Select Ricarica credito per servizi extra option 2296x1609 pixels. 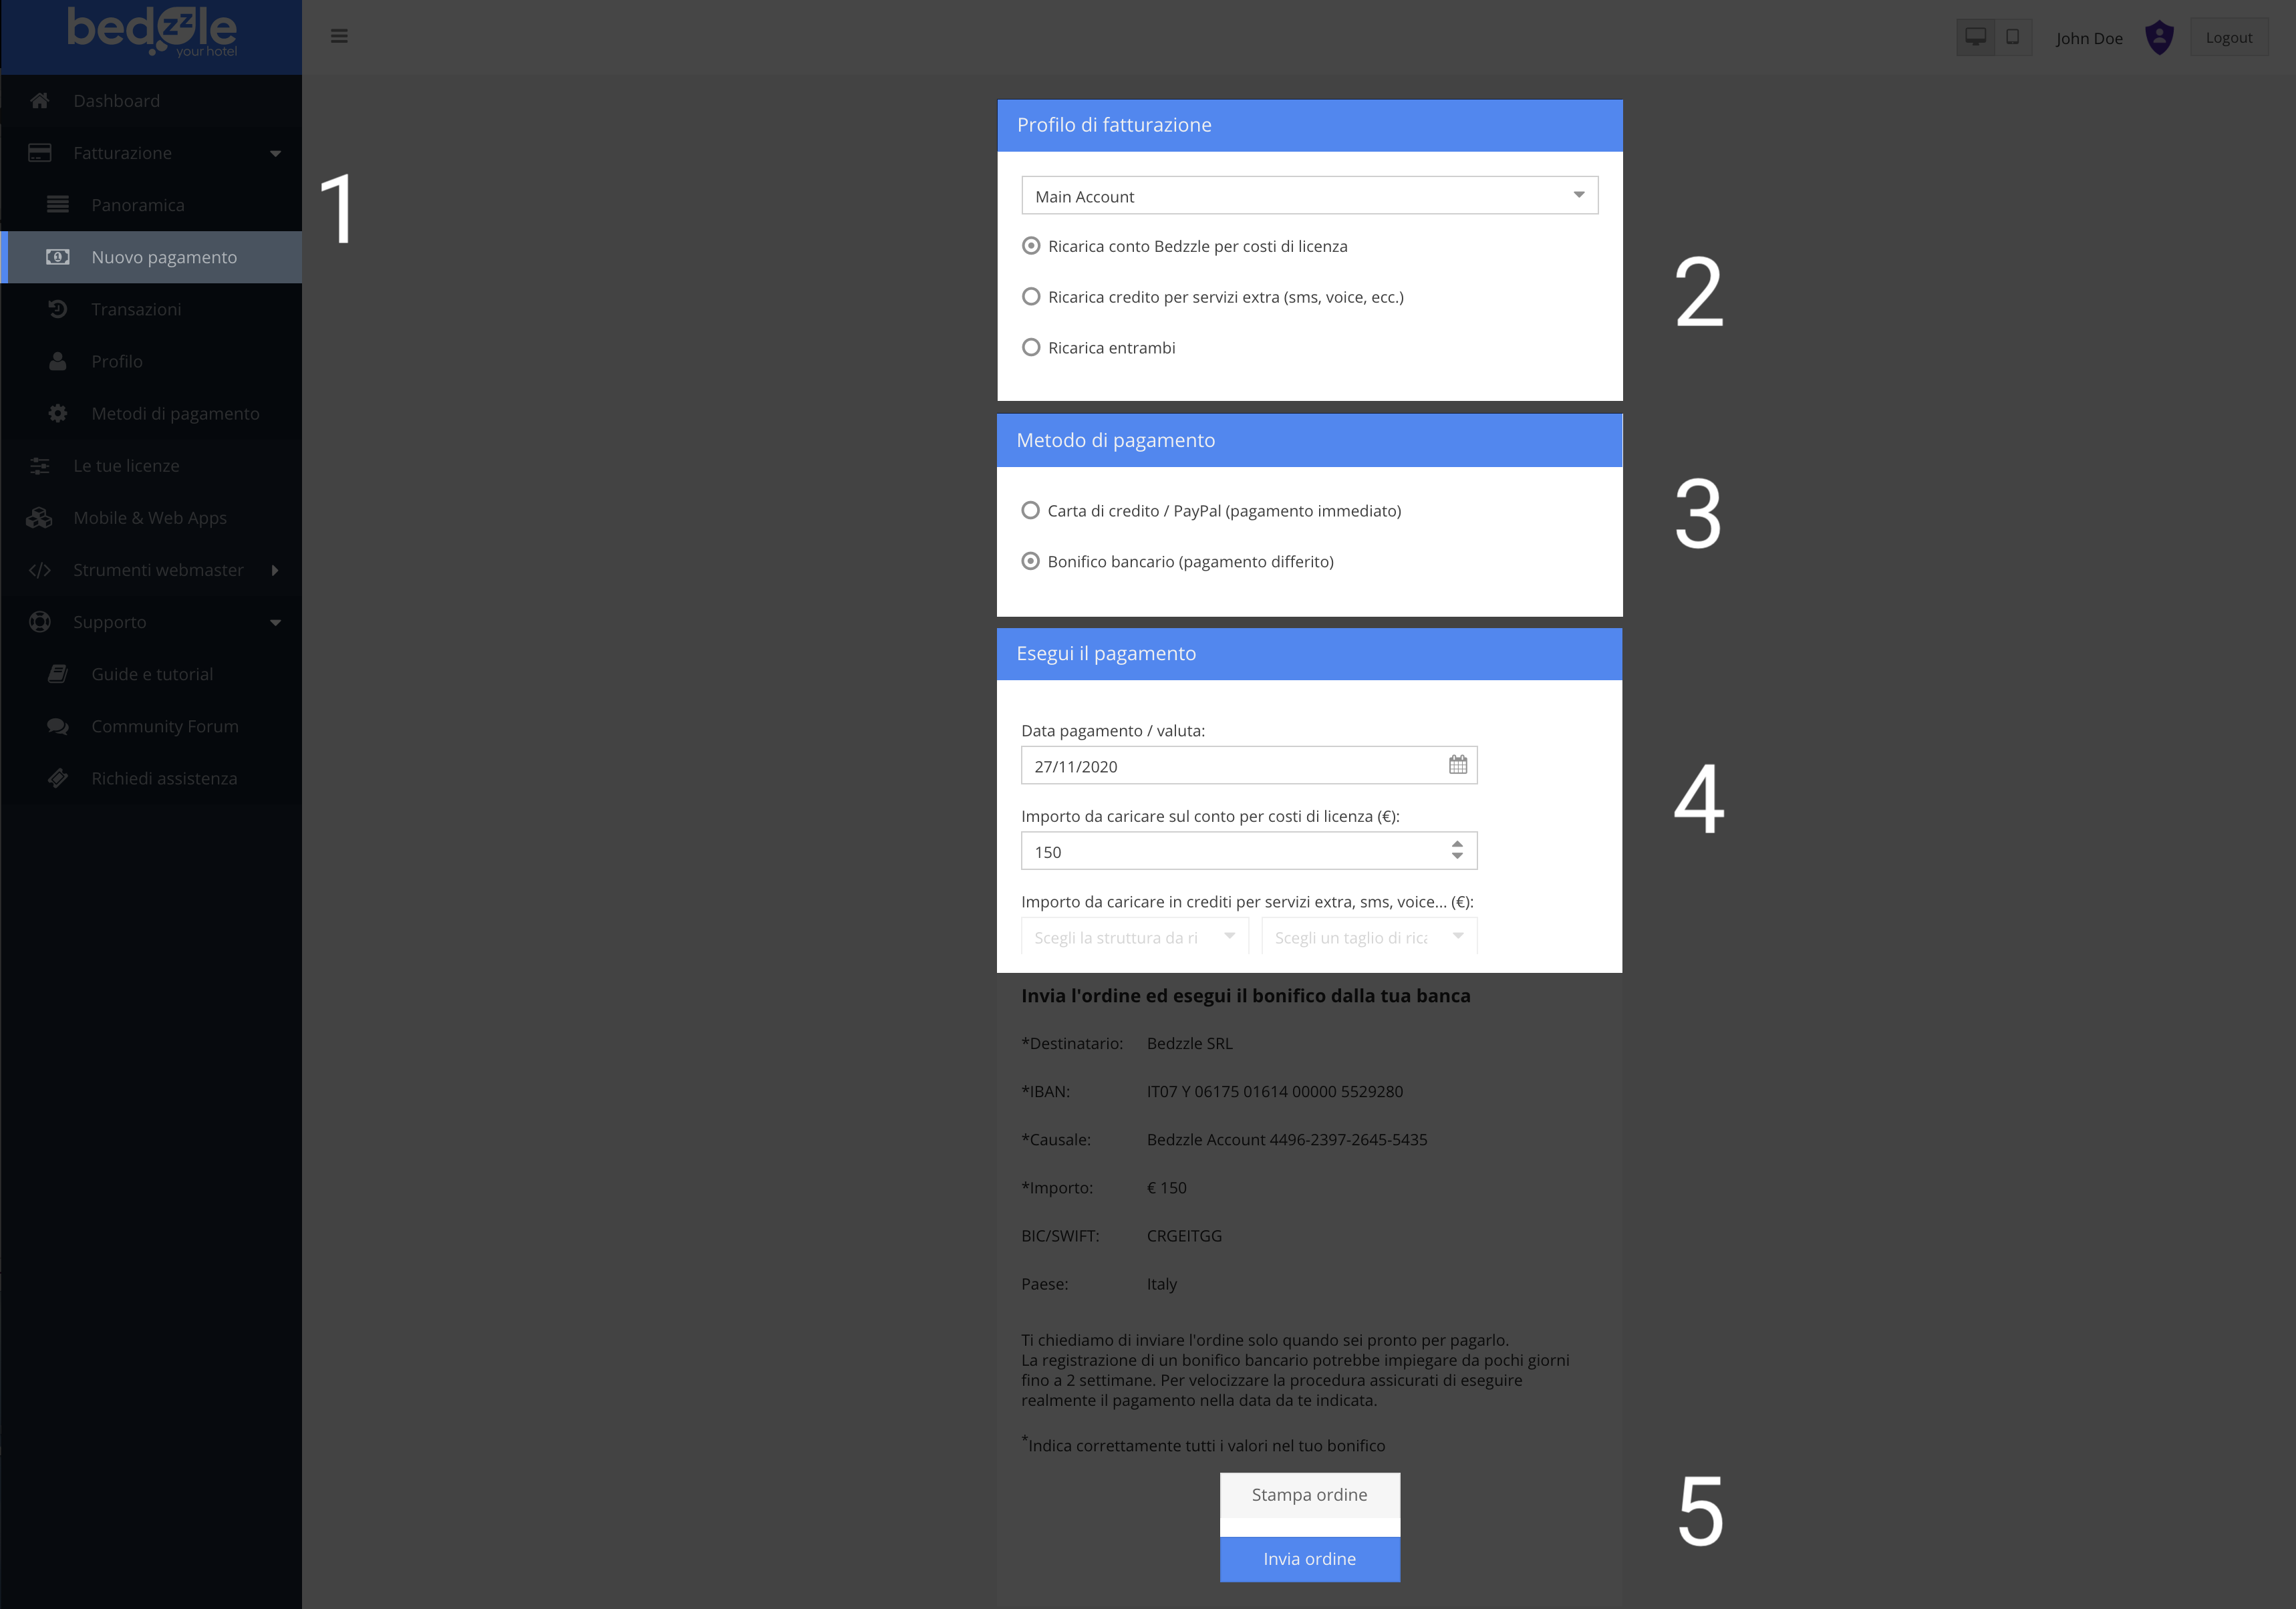1031,297
